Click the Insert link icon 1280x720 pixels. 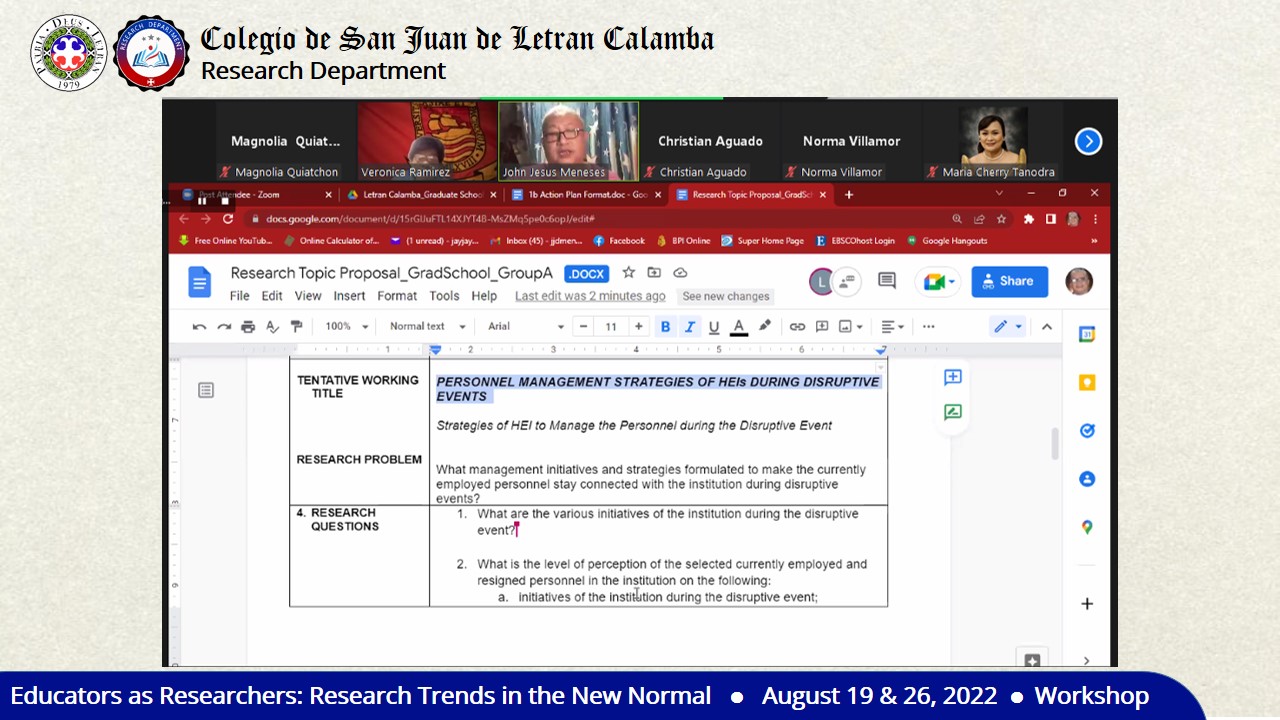click(797, 327)
